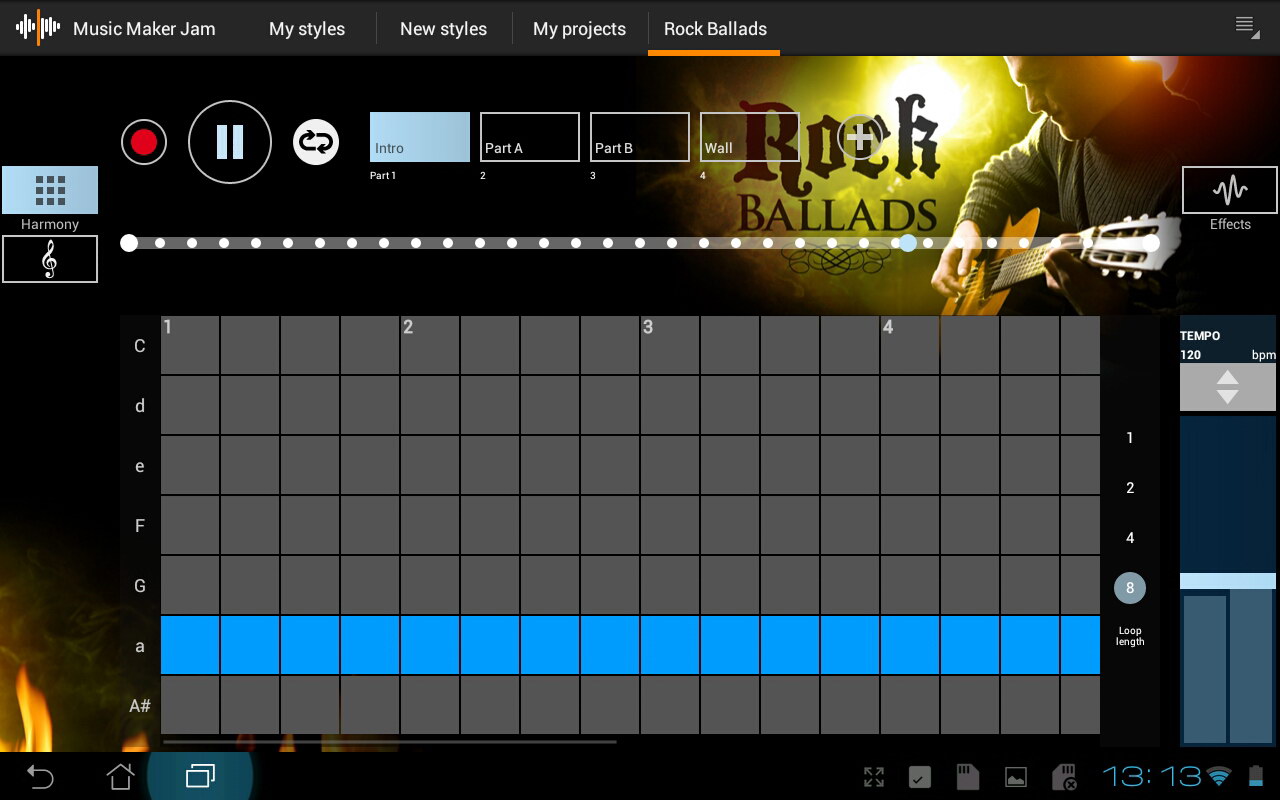Select the Rock Ballads tab

pos(715,29)
